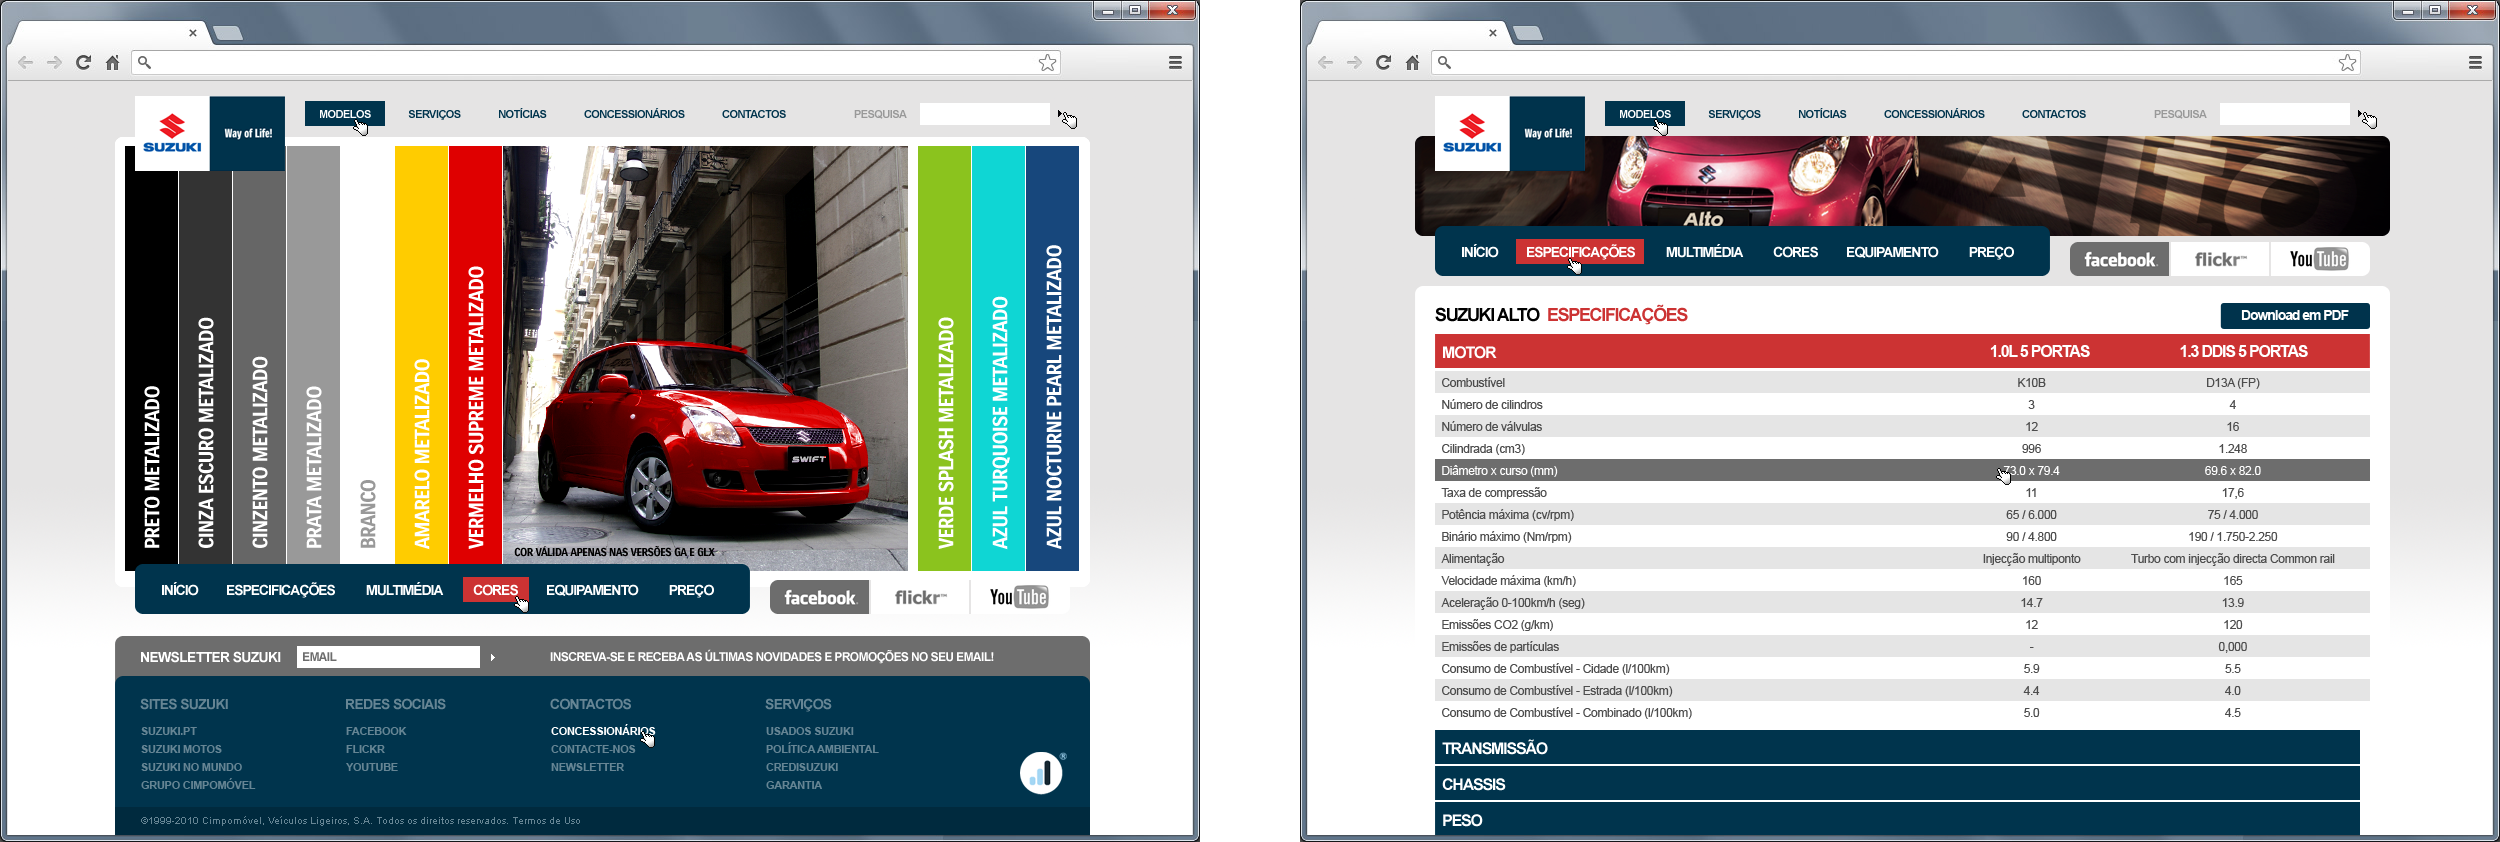Open the YouTube button on the specifications page

pos(2318,259)
